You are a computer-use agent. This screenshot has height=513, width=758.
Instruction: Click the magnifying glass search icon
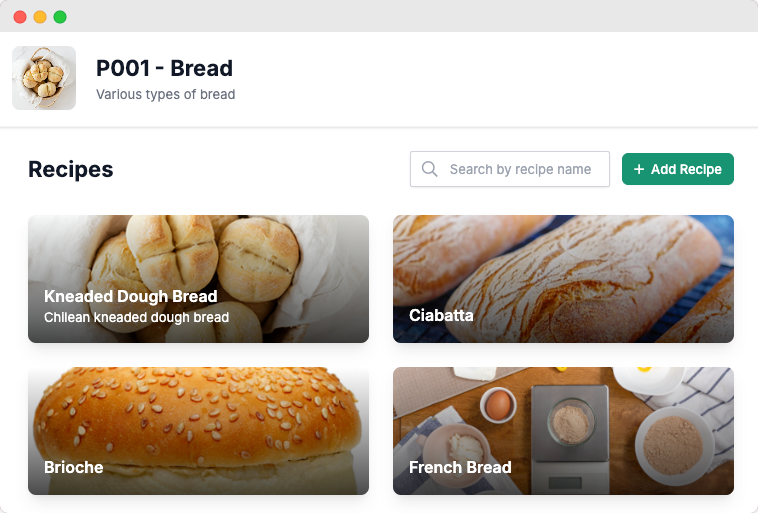[430, 169]
